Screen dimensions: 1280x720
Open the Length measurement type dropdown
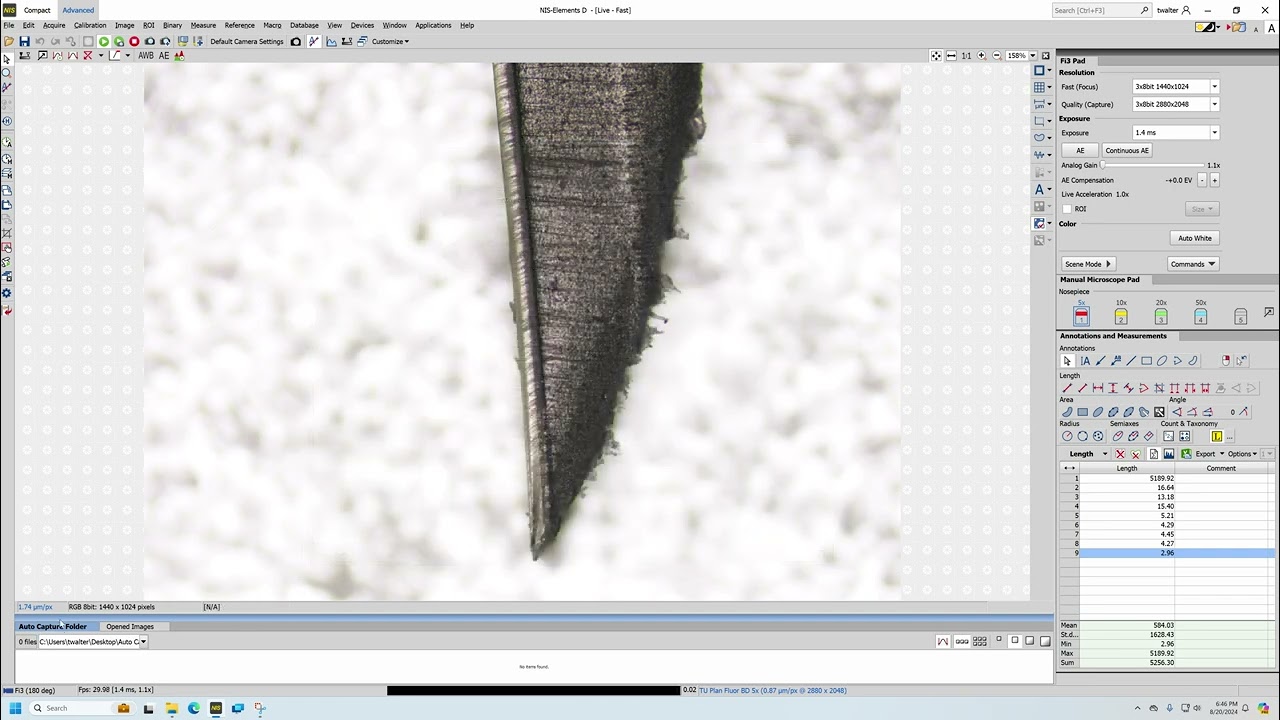point(1105,454)
